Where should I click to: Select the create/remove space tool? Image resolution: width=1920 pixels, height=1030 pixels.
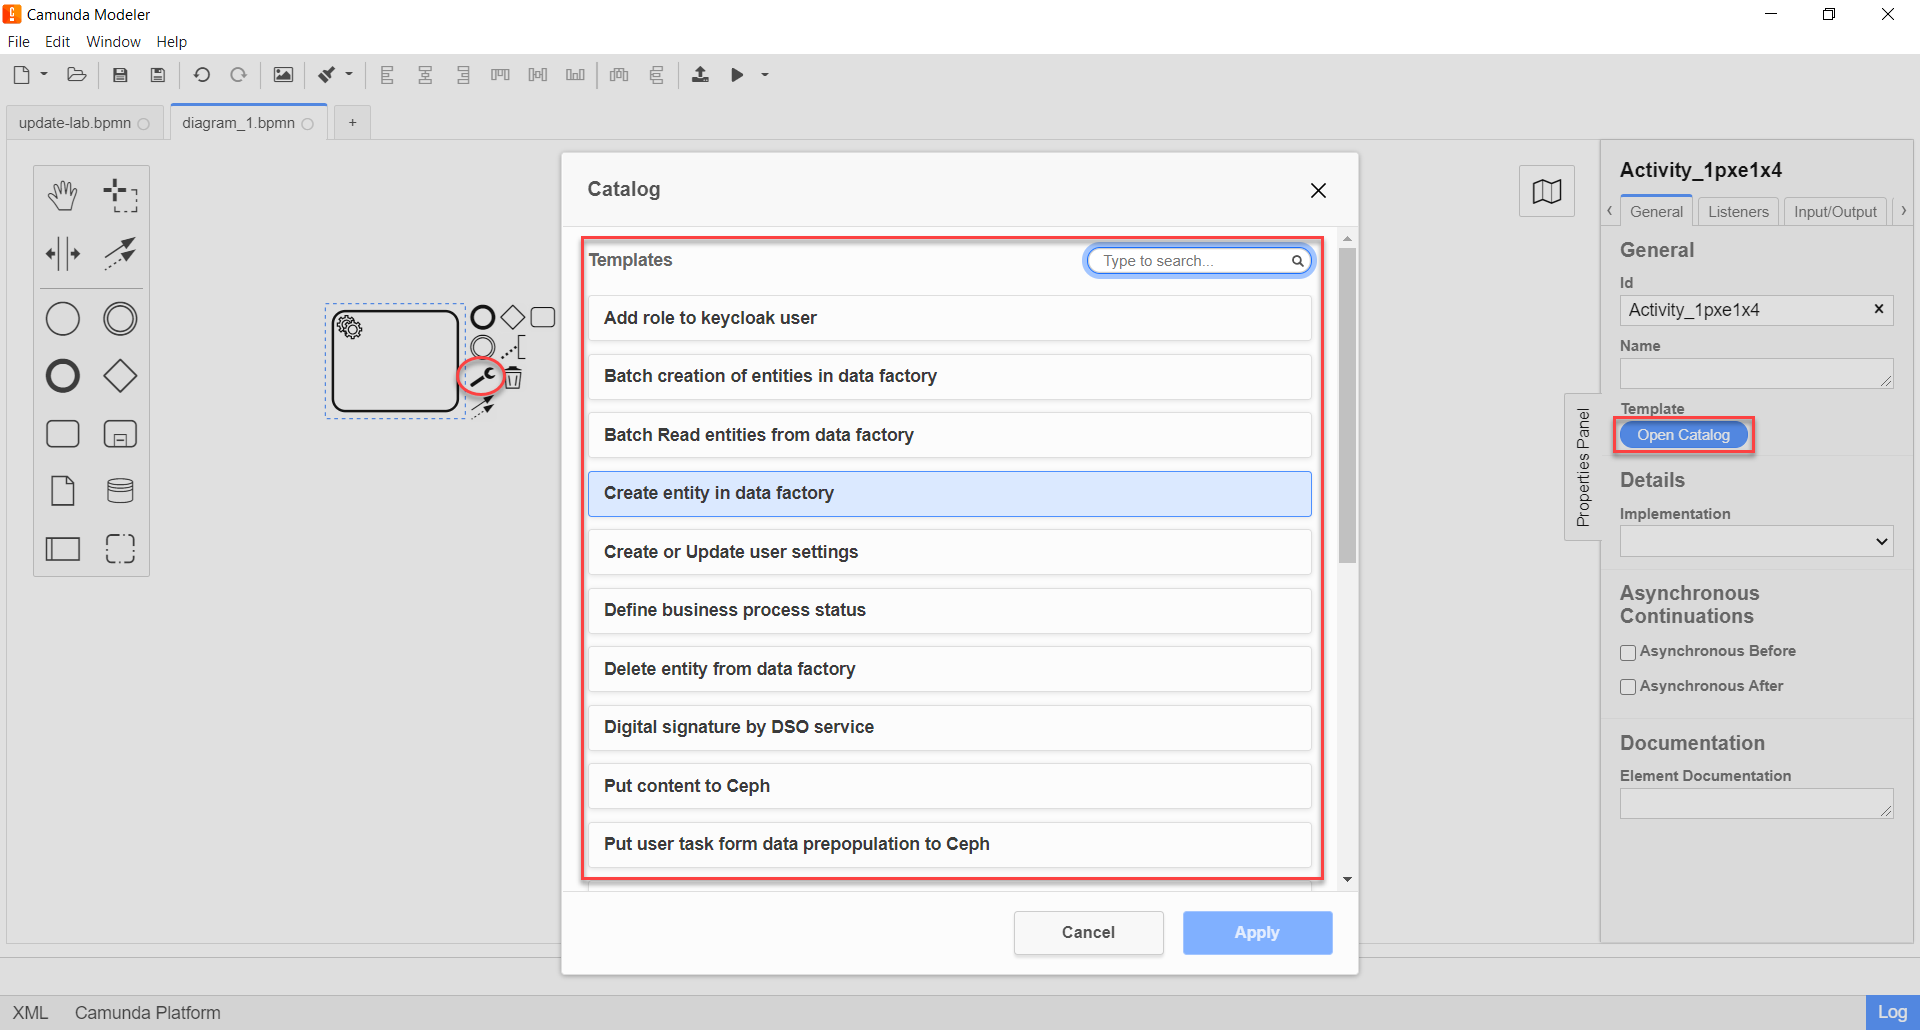pos(63,254)
